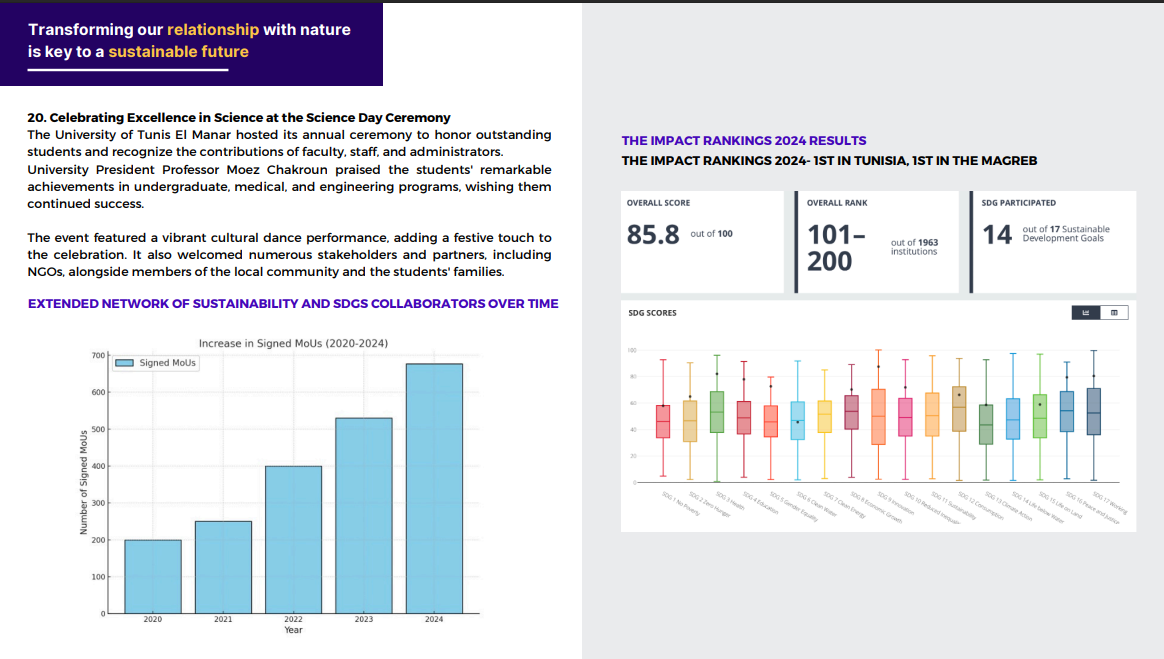Screen dimensions: 1164x659
Task: Pick the 2023 bar in MoUs chart
Action: 364,515
